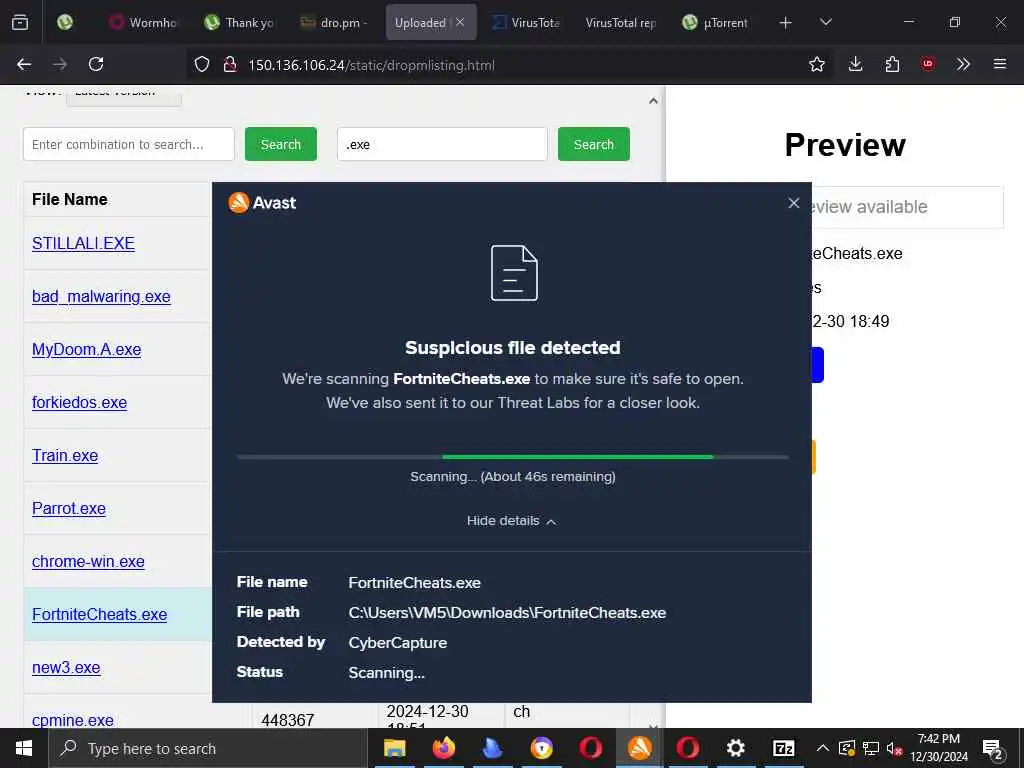Screen dimensions: 1024x768
Task: Click the document icon in Avast dialog
Action: pos(515,273)
